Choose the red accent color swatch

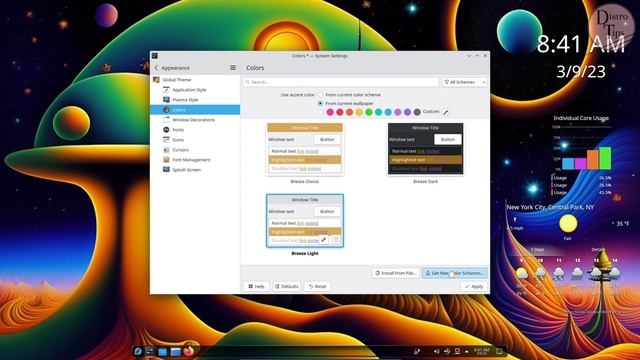[x=340, y=112]
